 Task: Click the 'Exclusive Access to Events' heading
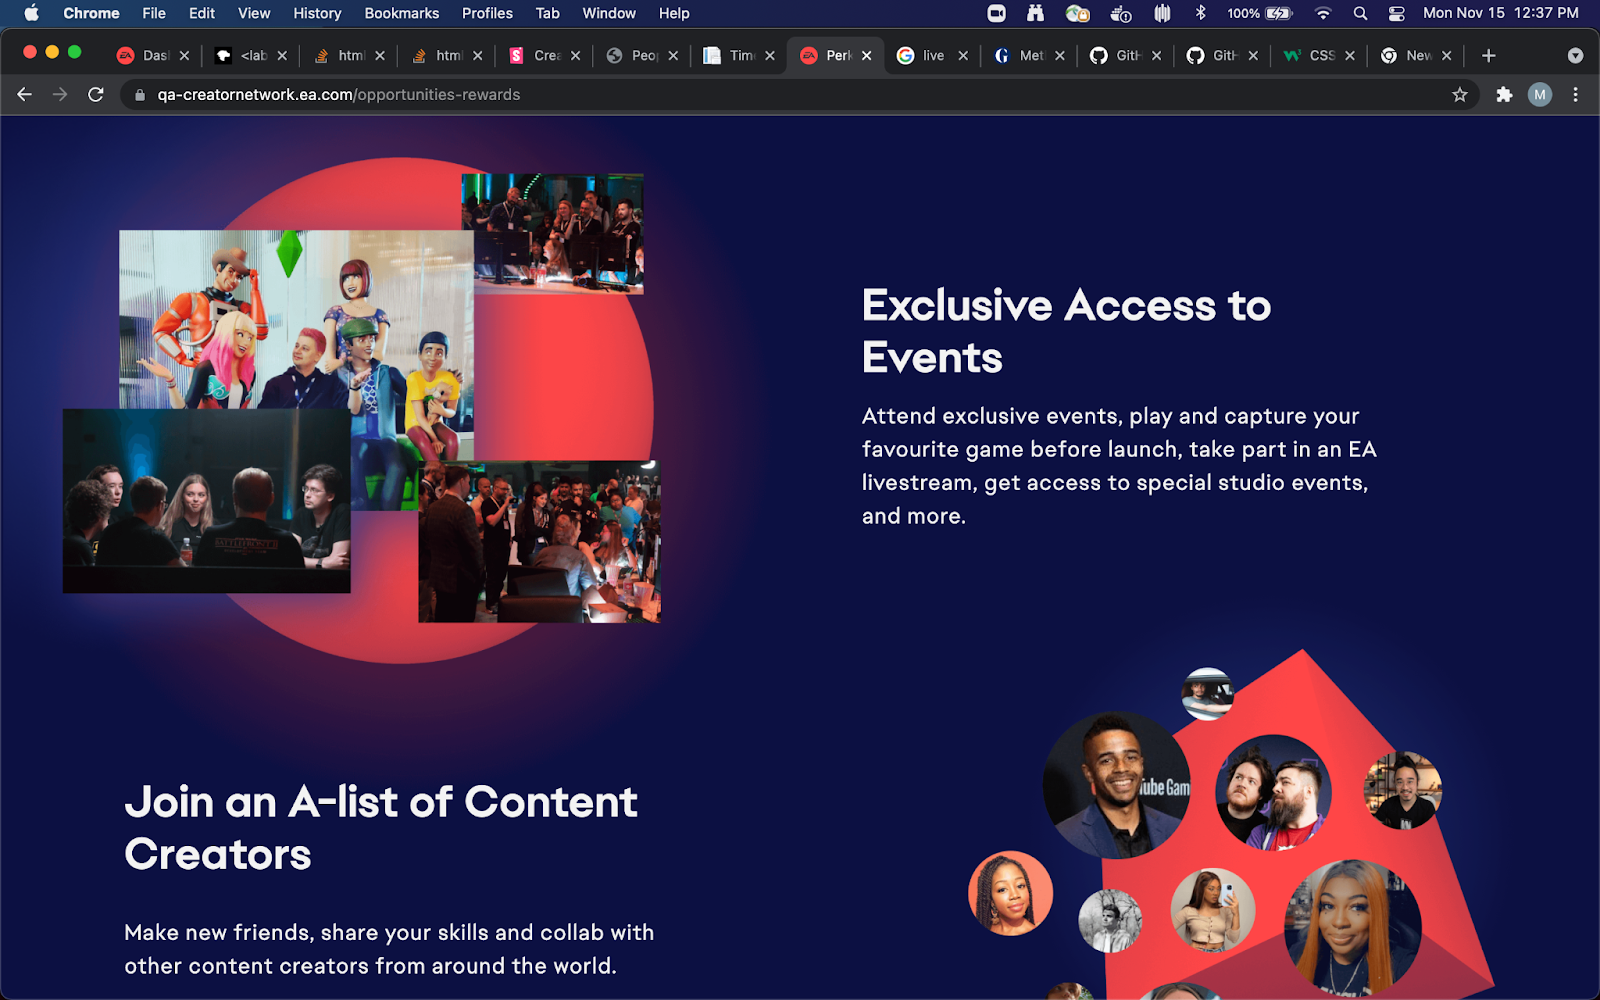1066,331
